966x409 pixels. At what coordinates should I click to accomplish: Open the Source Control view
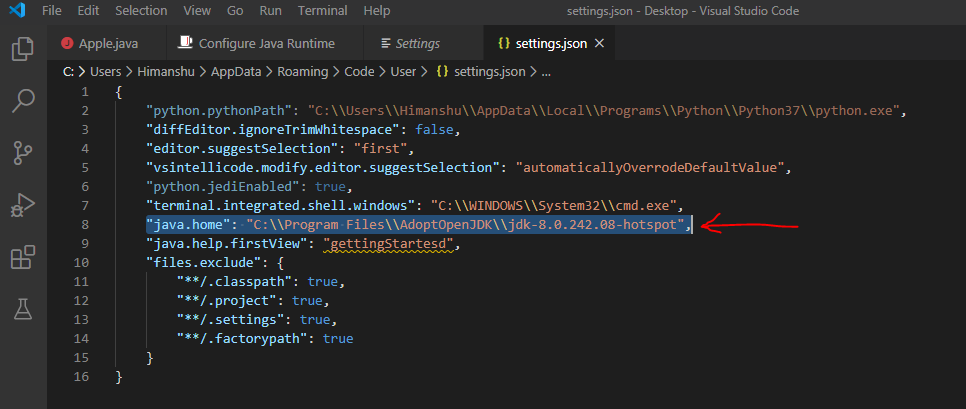click(x=23, y=153)
